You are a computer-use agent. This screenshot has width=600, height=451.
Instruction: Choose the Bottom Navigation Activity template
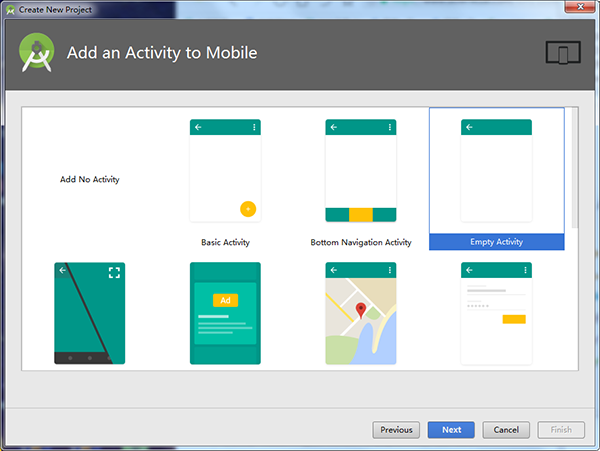point(360,171)
